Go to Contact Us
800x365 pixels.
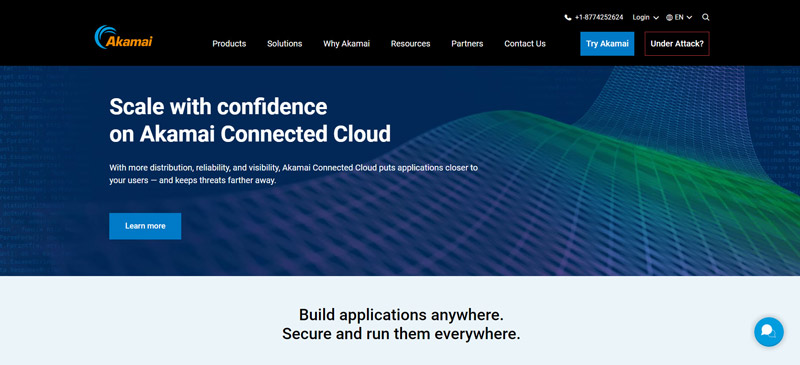click(x=525, y=44)
